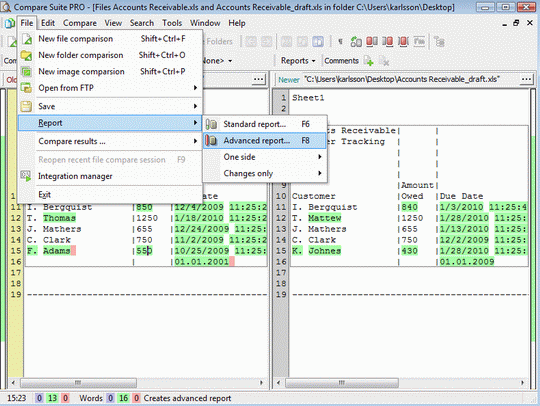
Task: Open the Tools menu
Action: (172, 23)
